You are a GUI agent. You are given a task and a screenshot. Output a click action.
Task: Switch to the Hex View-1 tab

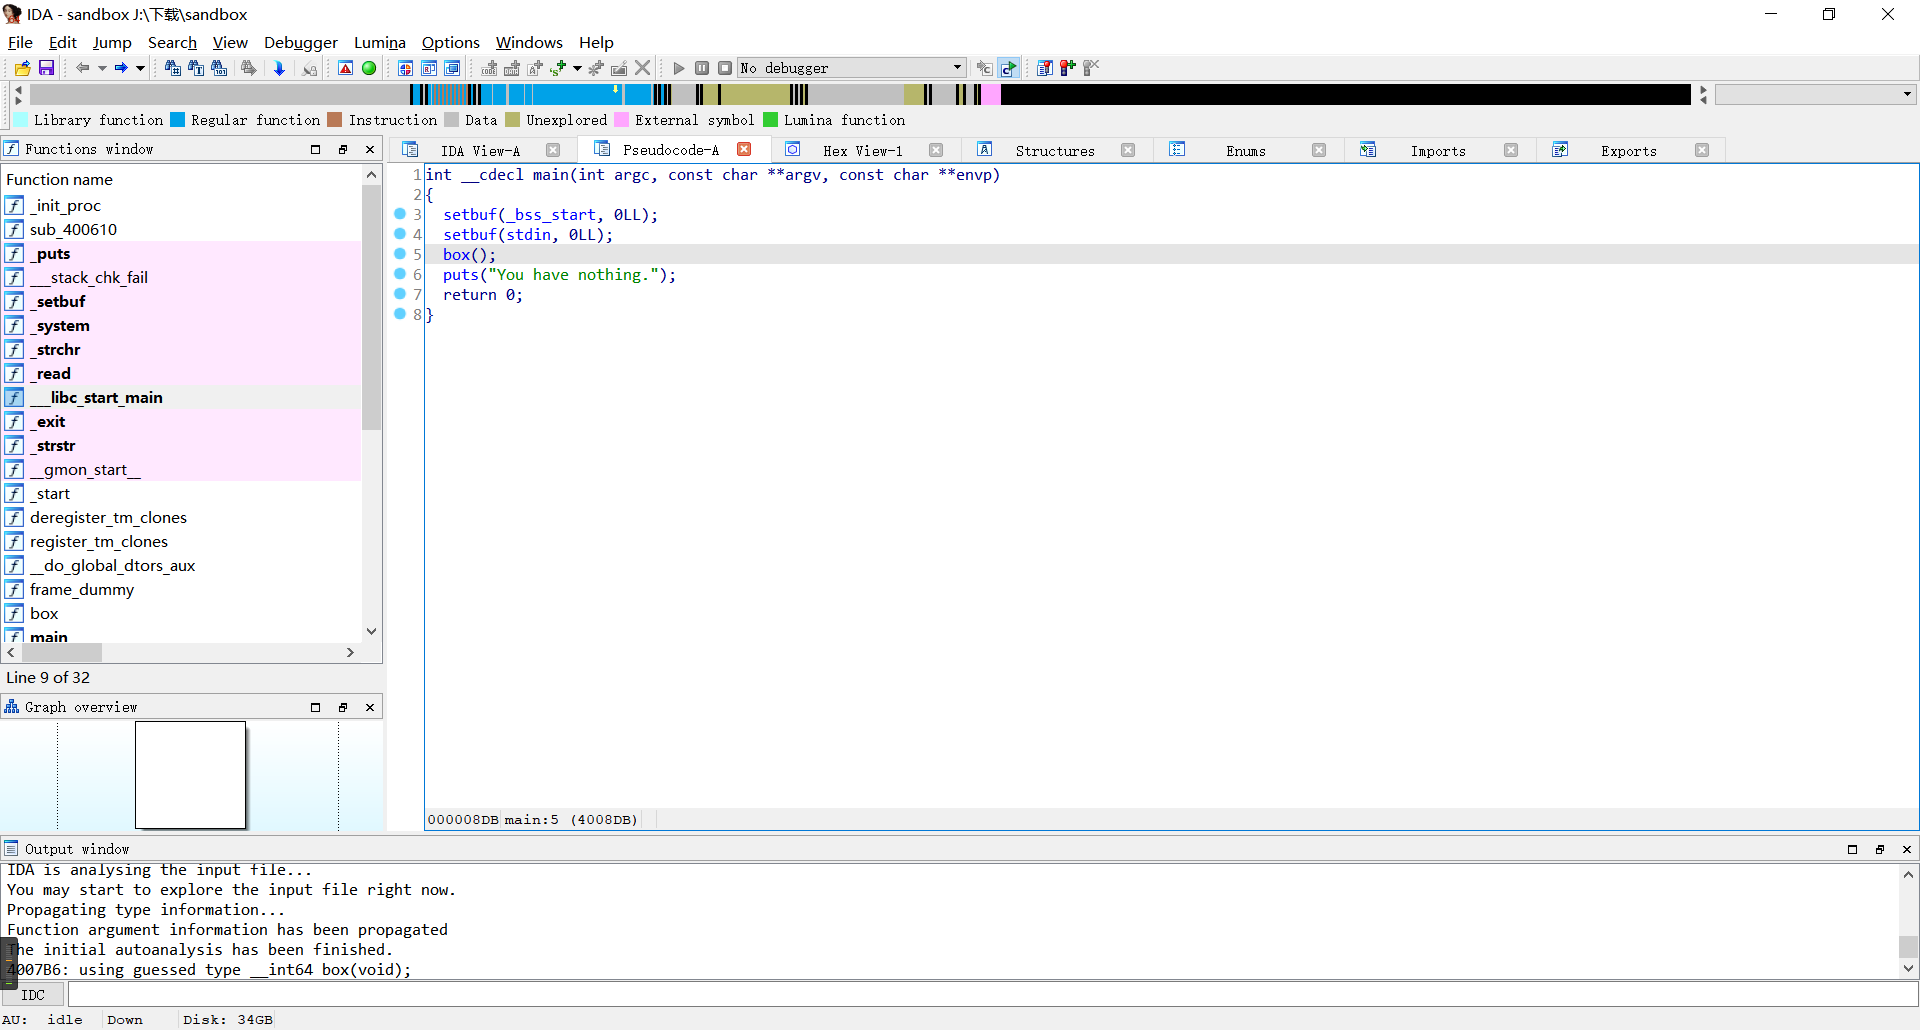coord(862,150)
